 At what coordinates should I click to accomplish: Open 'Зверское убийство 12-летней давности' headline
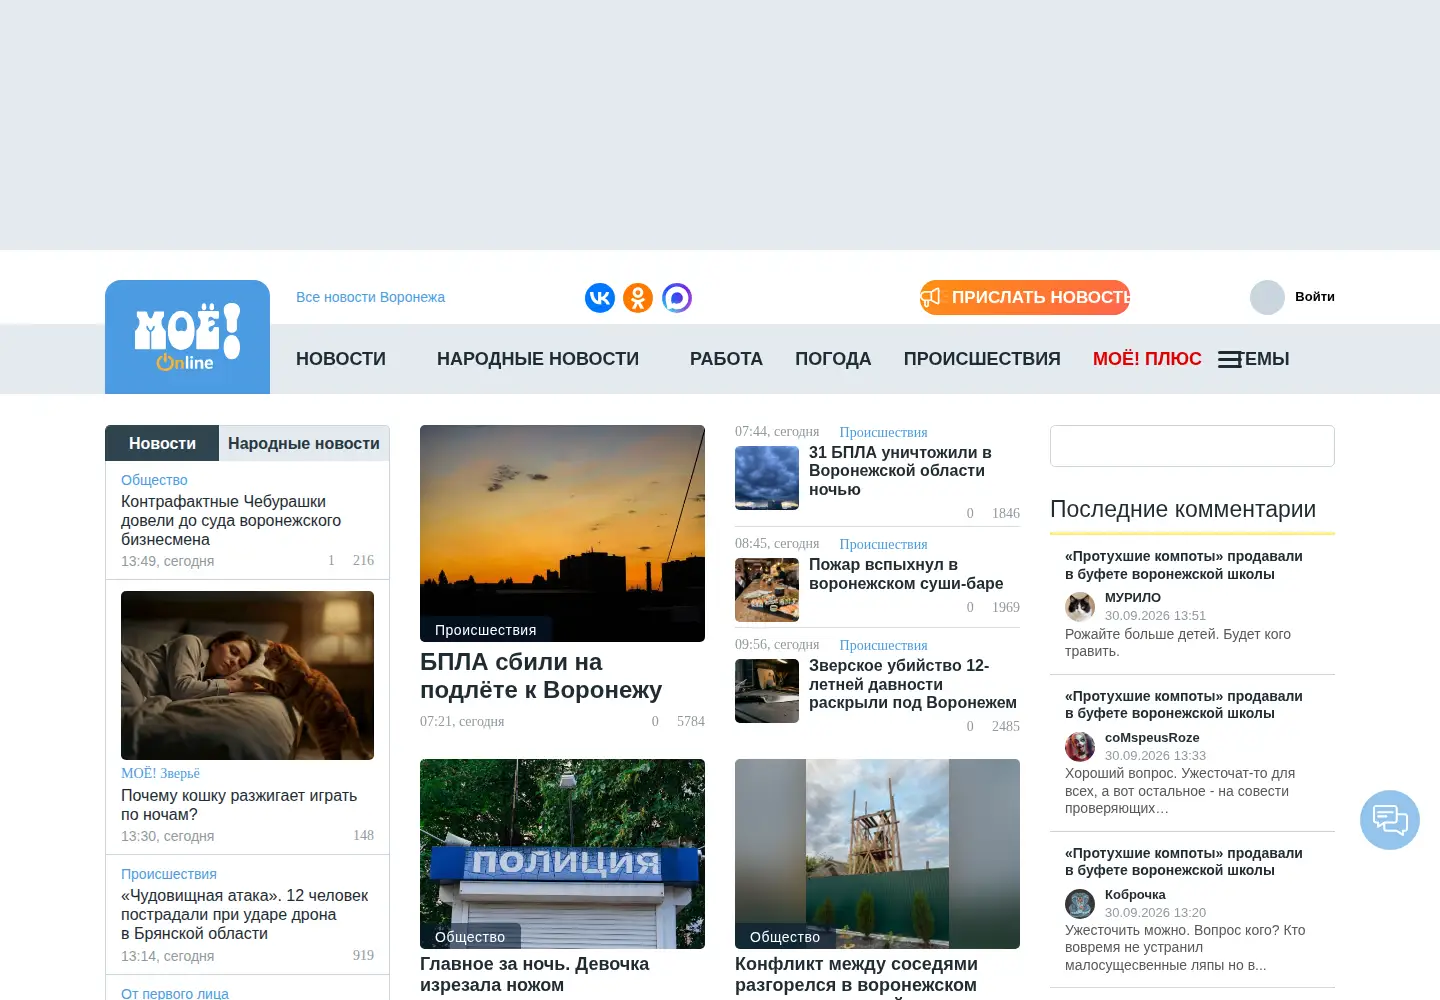pos(912,684)
